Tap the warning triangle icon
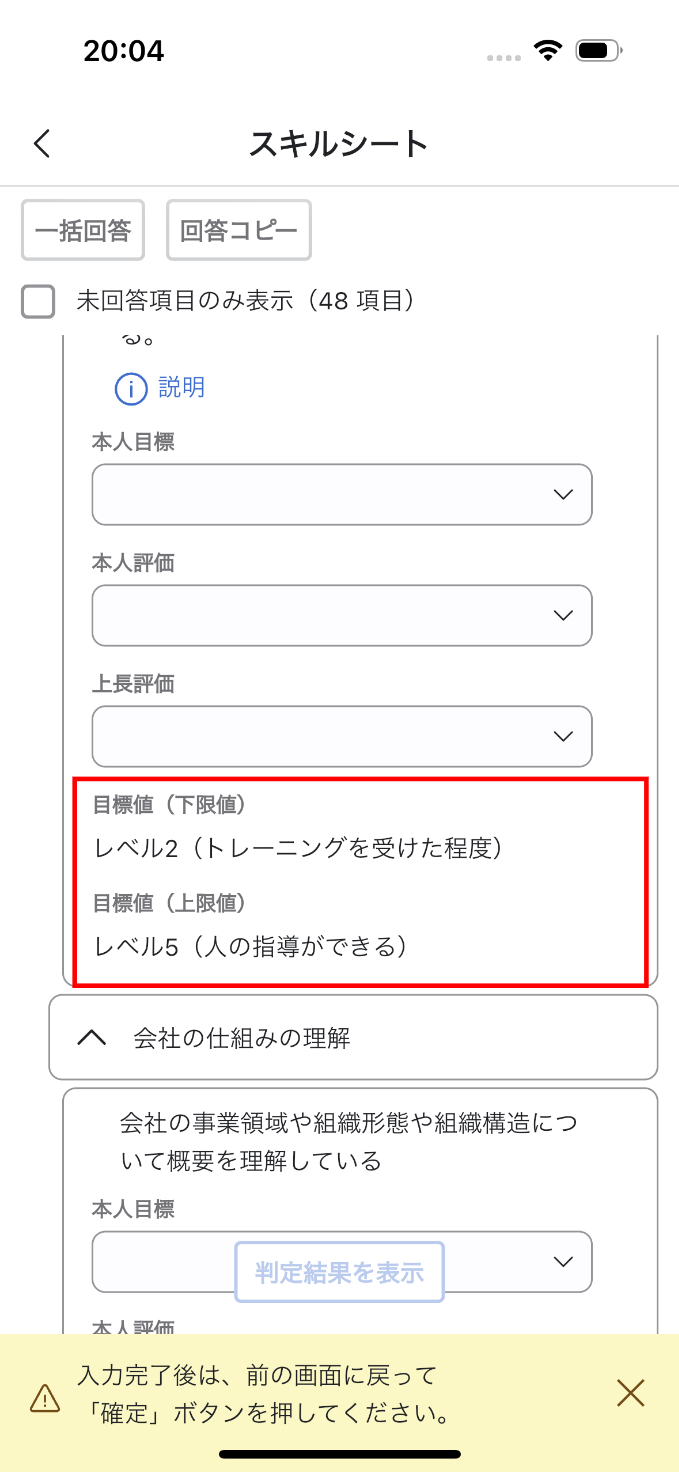Viewport: 679px width, 1472px height. coord(45,1397)
